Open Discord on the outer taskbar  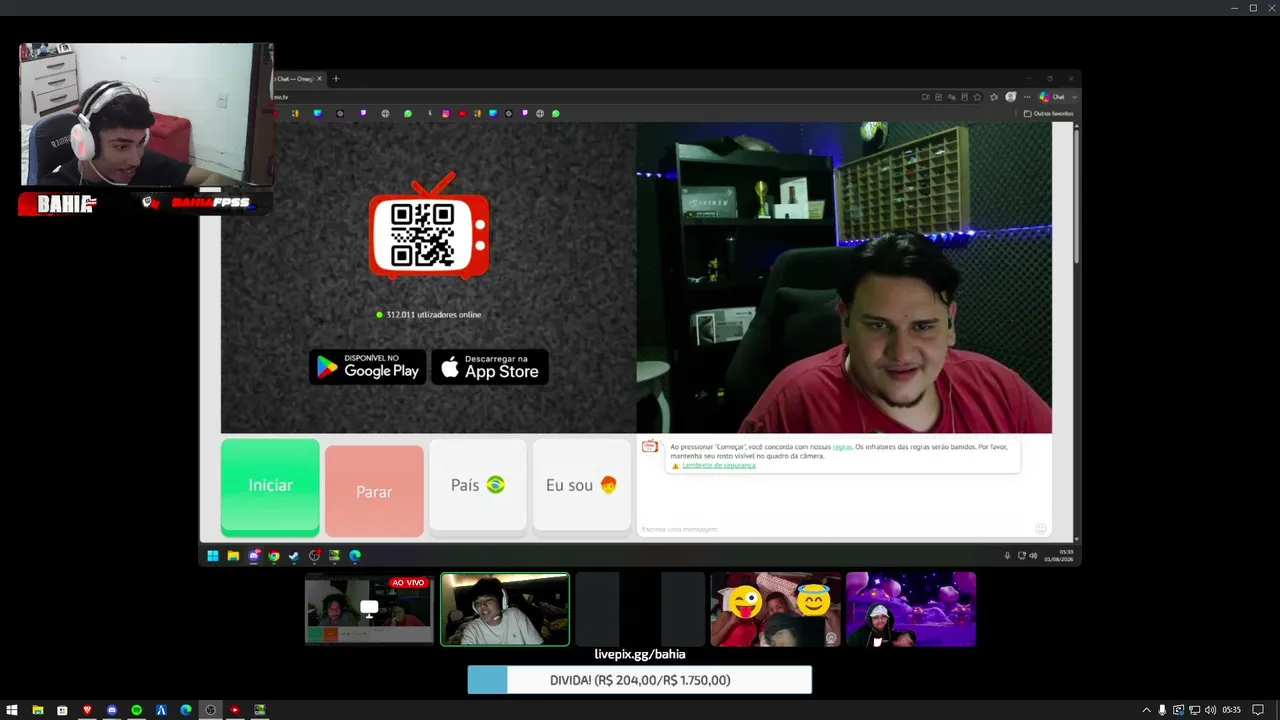112,710
